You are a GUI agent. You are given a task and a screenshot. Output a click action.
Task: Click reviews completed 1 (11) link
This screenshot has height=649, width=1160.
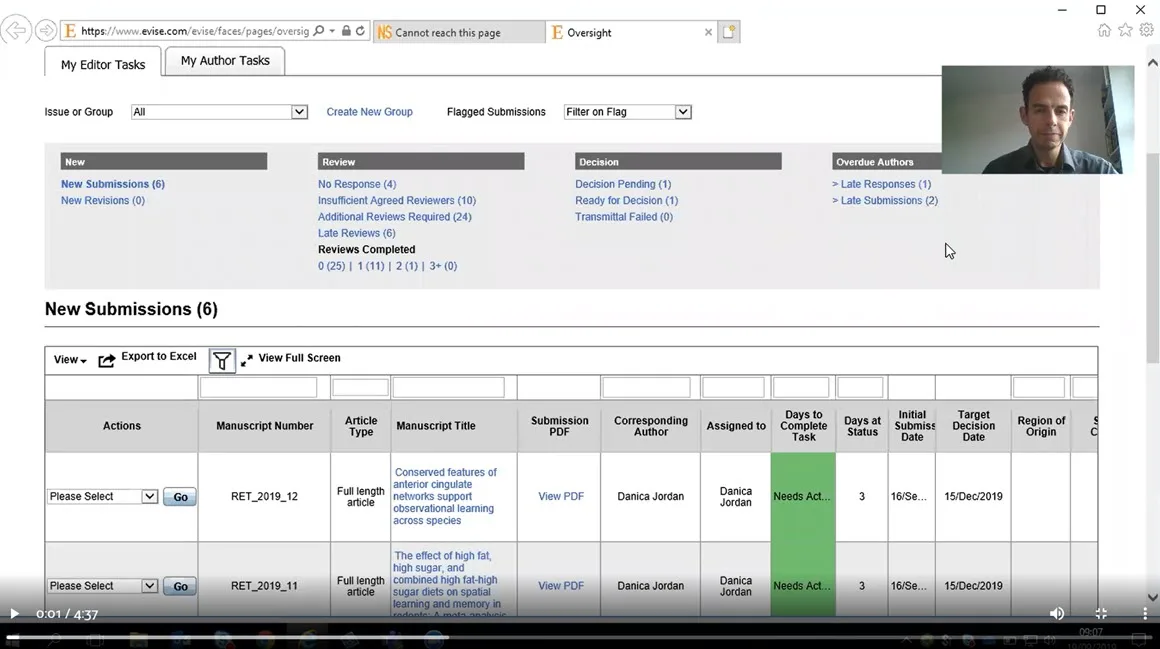point(371,266)
